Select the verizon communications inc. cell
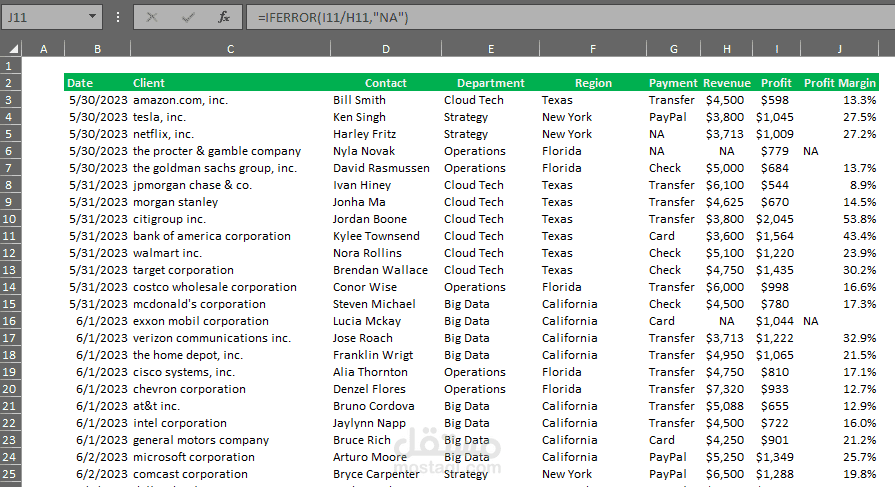Image resolution: width=895 pixels, height=487 pixels. (x=231, y=338)
